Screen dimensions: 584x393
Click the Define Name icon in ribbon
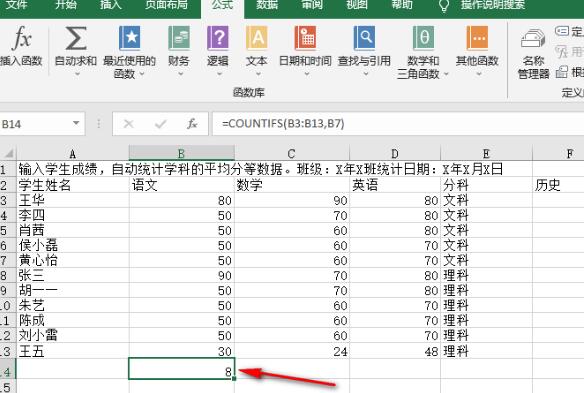[x=562, y=31]
